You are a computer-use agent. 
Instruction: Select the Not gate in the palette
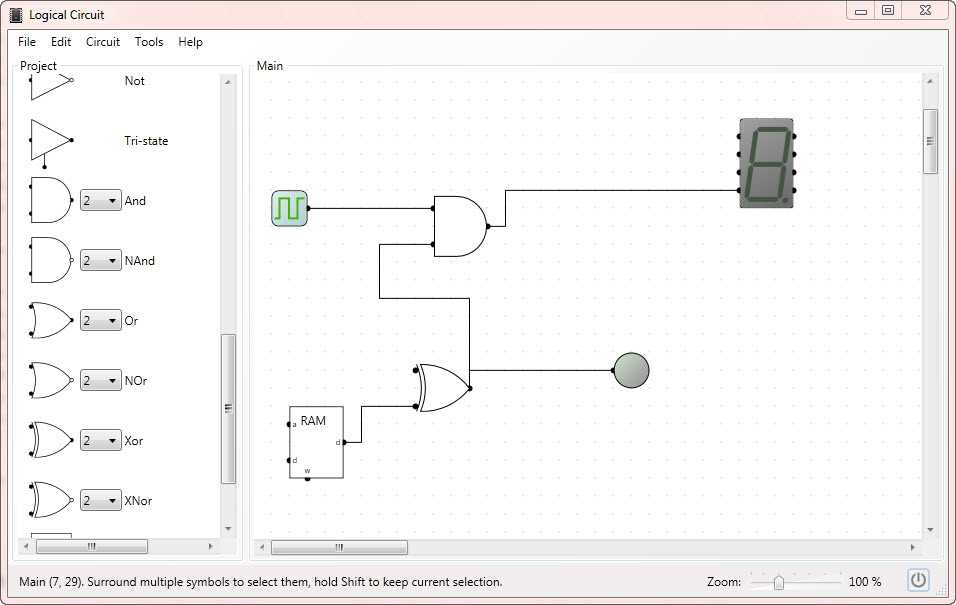click(x=51, y=86)
